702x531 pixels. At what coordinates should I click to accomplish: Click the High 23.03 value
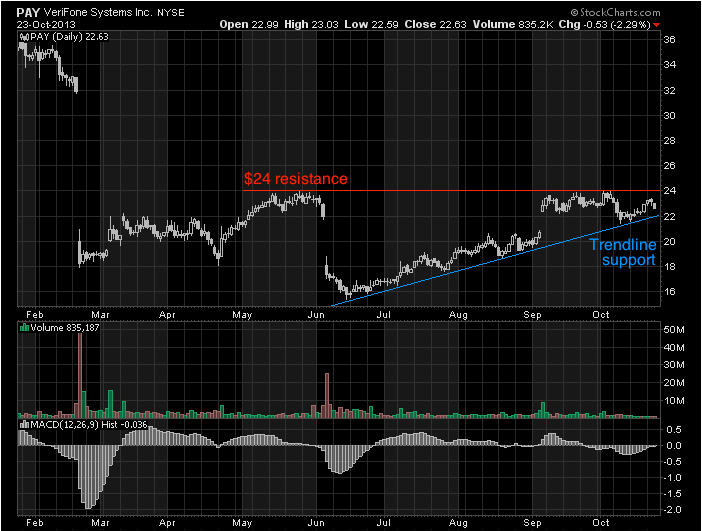[311, 25]
